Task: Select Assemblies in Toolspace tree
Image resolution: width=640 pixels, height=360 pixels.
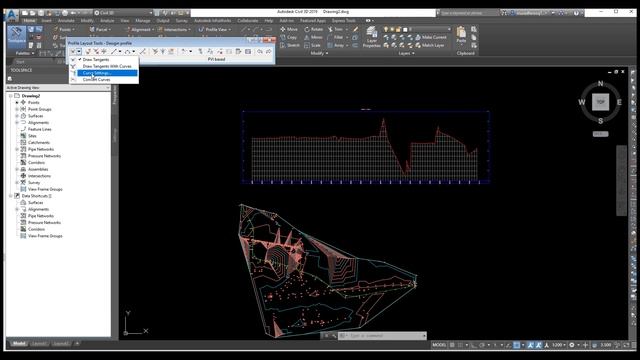Action: coord(38,169)
